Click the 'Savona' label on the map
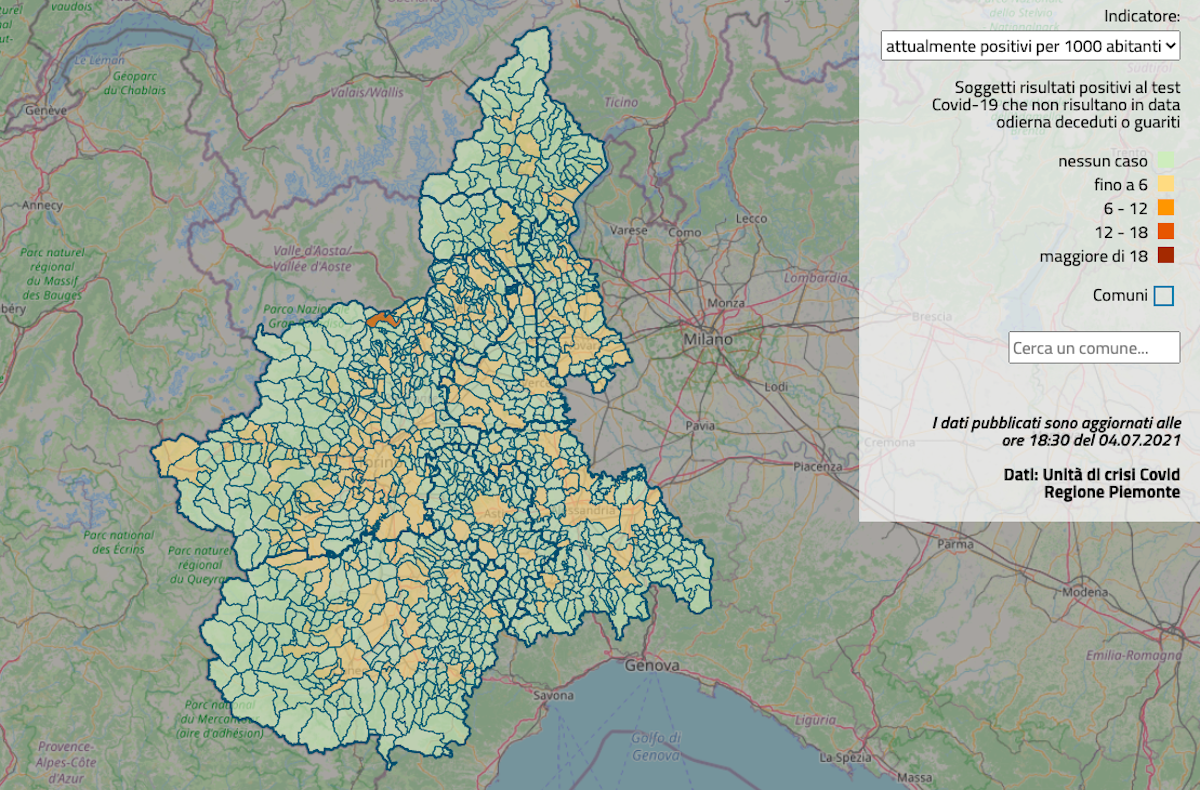 pos(554,695)
